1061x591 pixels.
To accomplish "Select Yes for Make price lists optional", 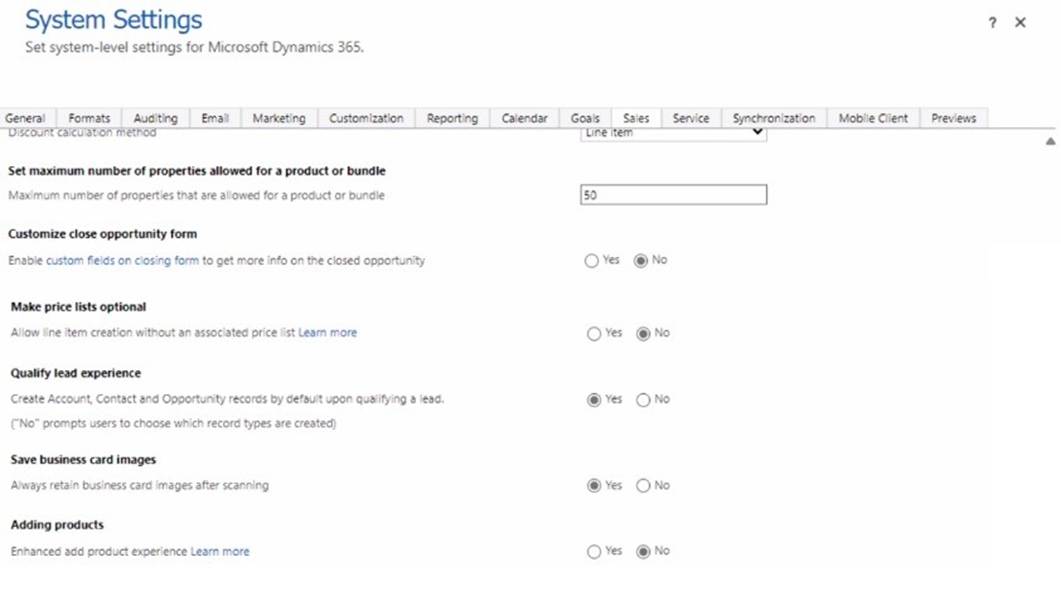I will [x=594, y=334].
